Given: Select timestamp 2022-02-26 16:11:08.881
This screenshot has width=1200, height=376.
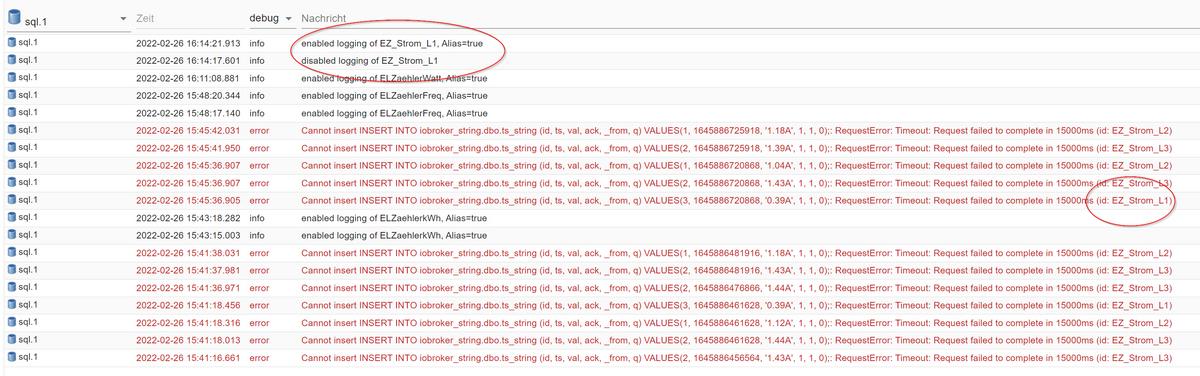Looking at the screenshot, I should (188, 78).
